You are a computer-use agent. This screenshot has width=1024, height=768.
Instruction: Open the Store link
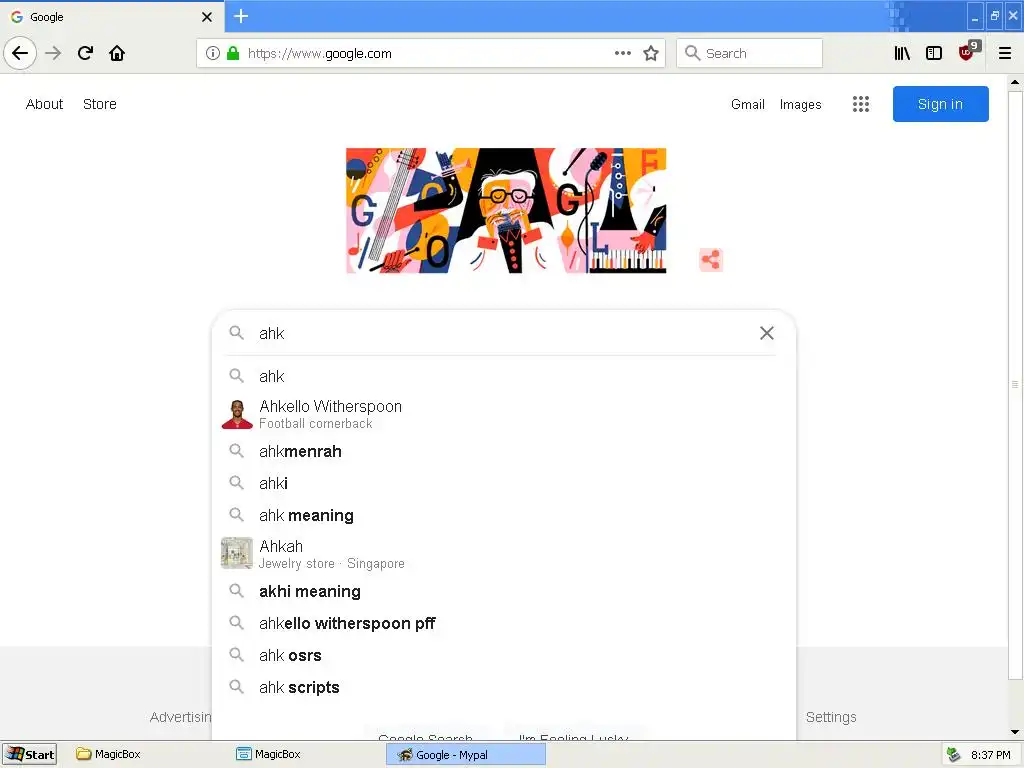tap(100, 104)
